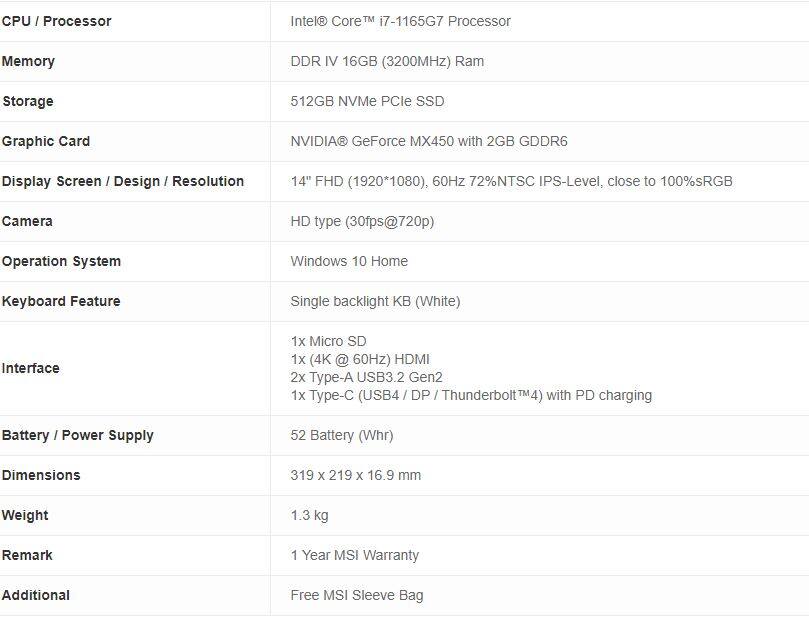Click the Display Screen / Design / Resolution label
The width and height of the screenshot is (809, 619).
tap(123, 181)
